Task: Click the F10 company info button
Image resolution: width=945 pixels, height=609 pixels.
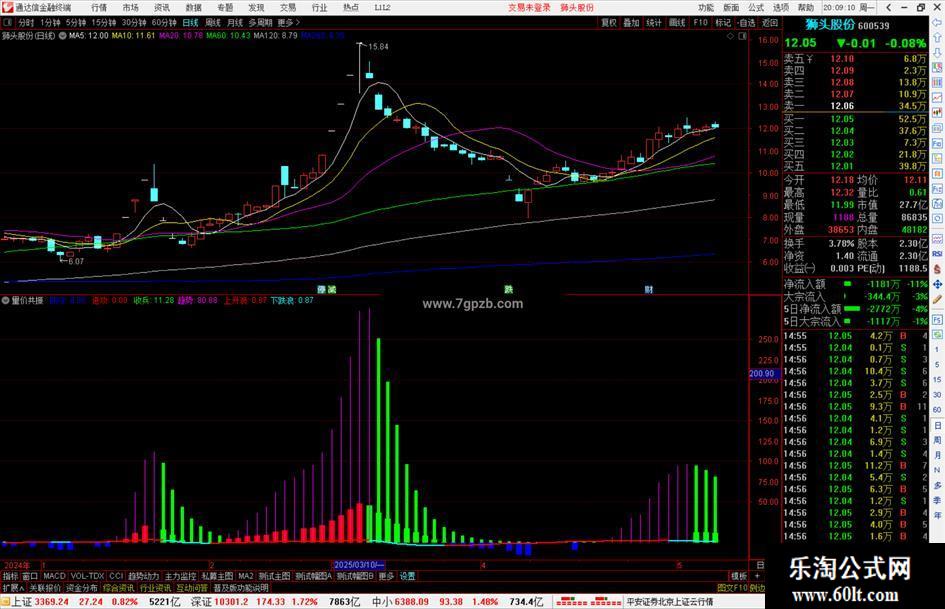Action: (700, 22)
